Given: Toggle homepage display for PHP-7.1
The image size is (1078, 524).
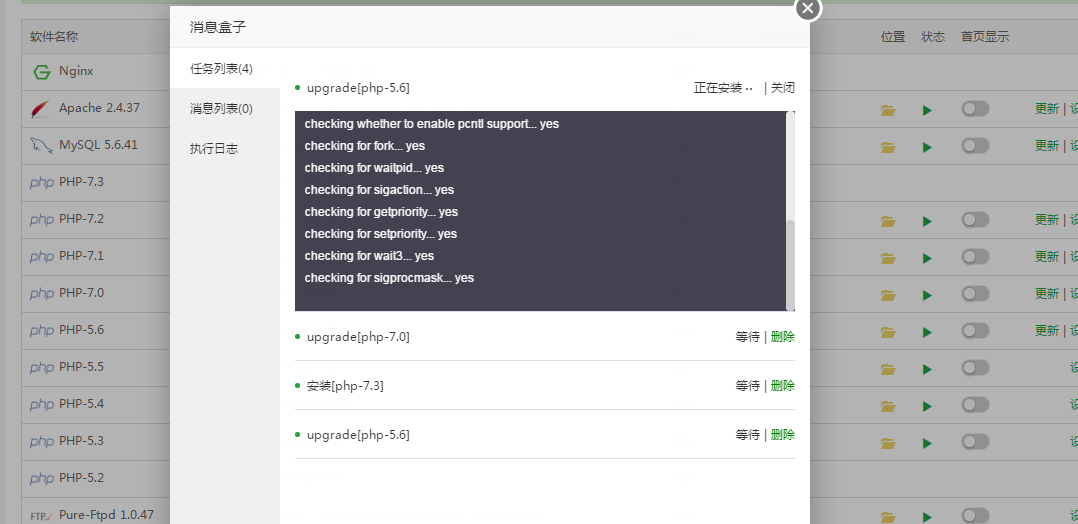Looking at the screenshot, I should [x=975, y=257].
